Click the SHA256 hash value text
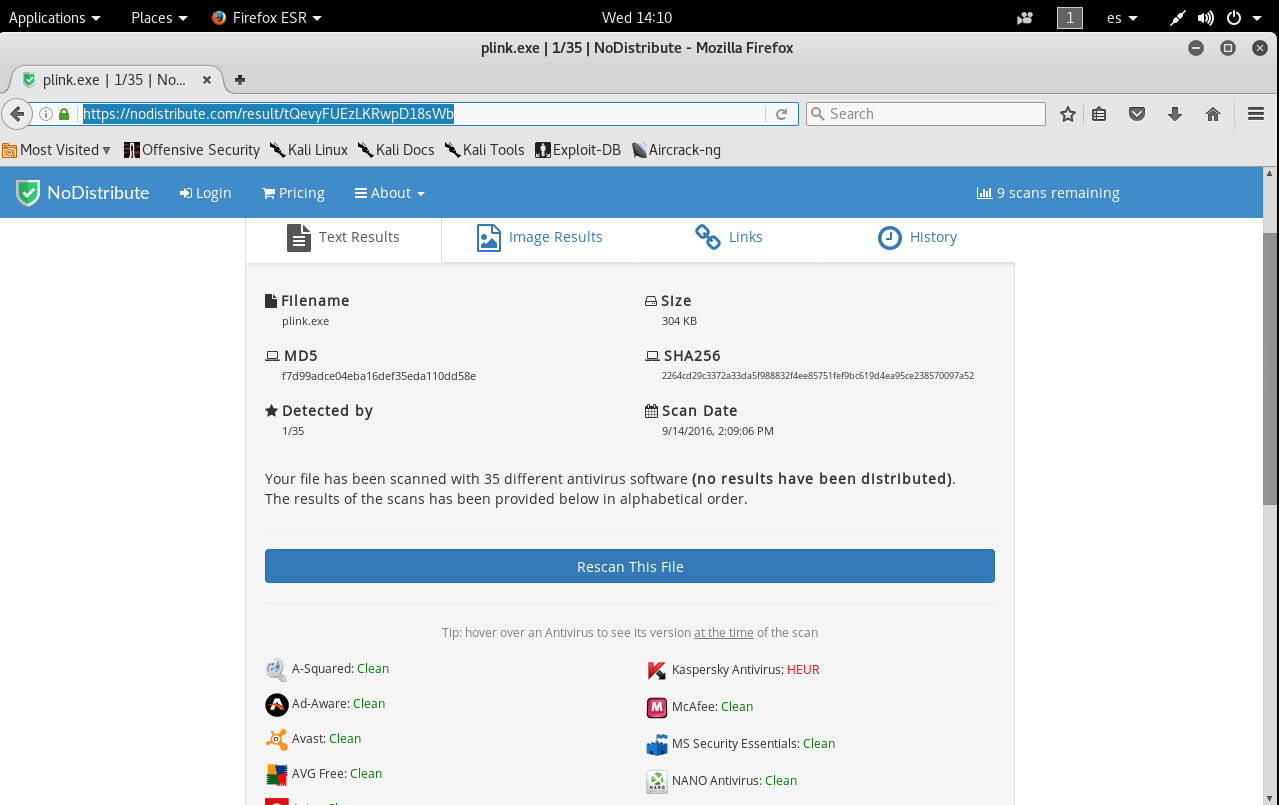Image resolution: width=1279 pixels, height=805 pixels. coord(818,376)
